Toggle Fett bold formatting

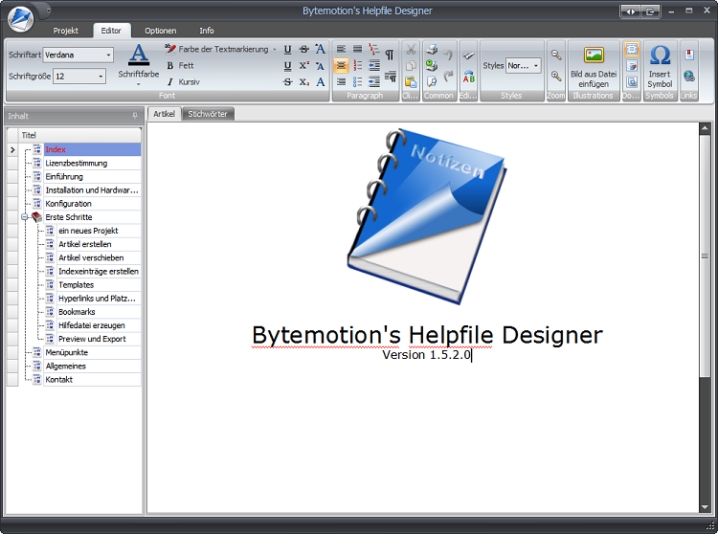(x=170, y=65)
